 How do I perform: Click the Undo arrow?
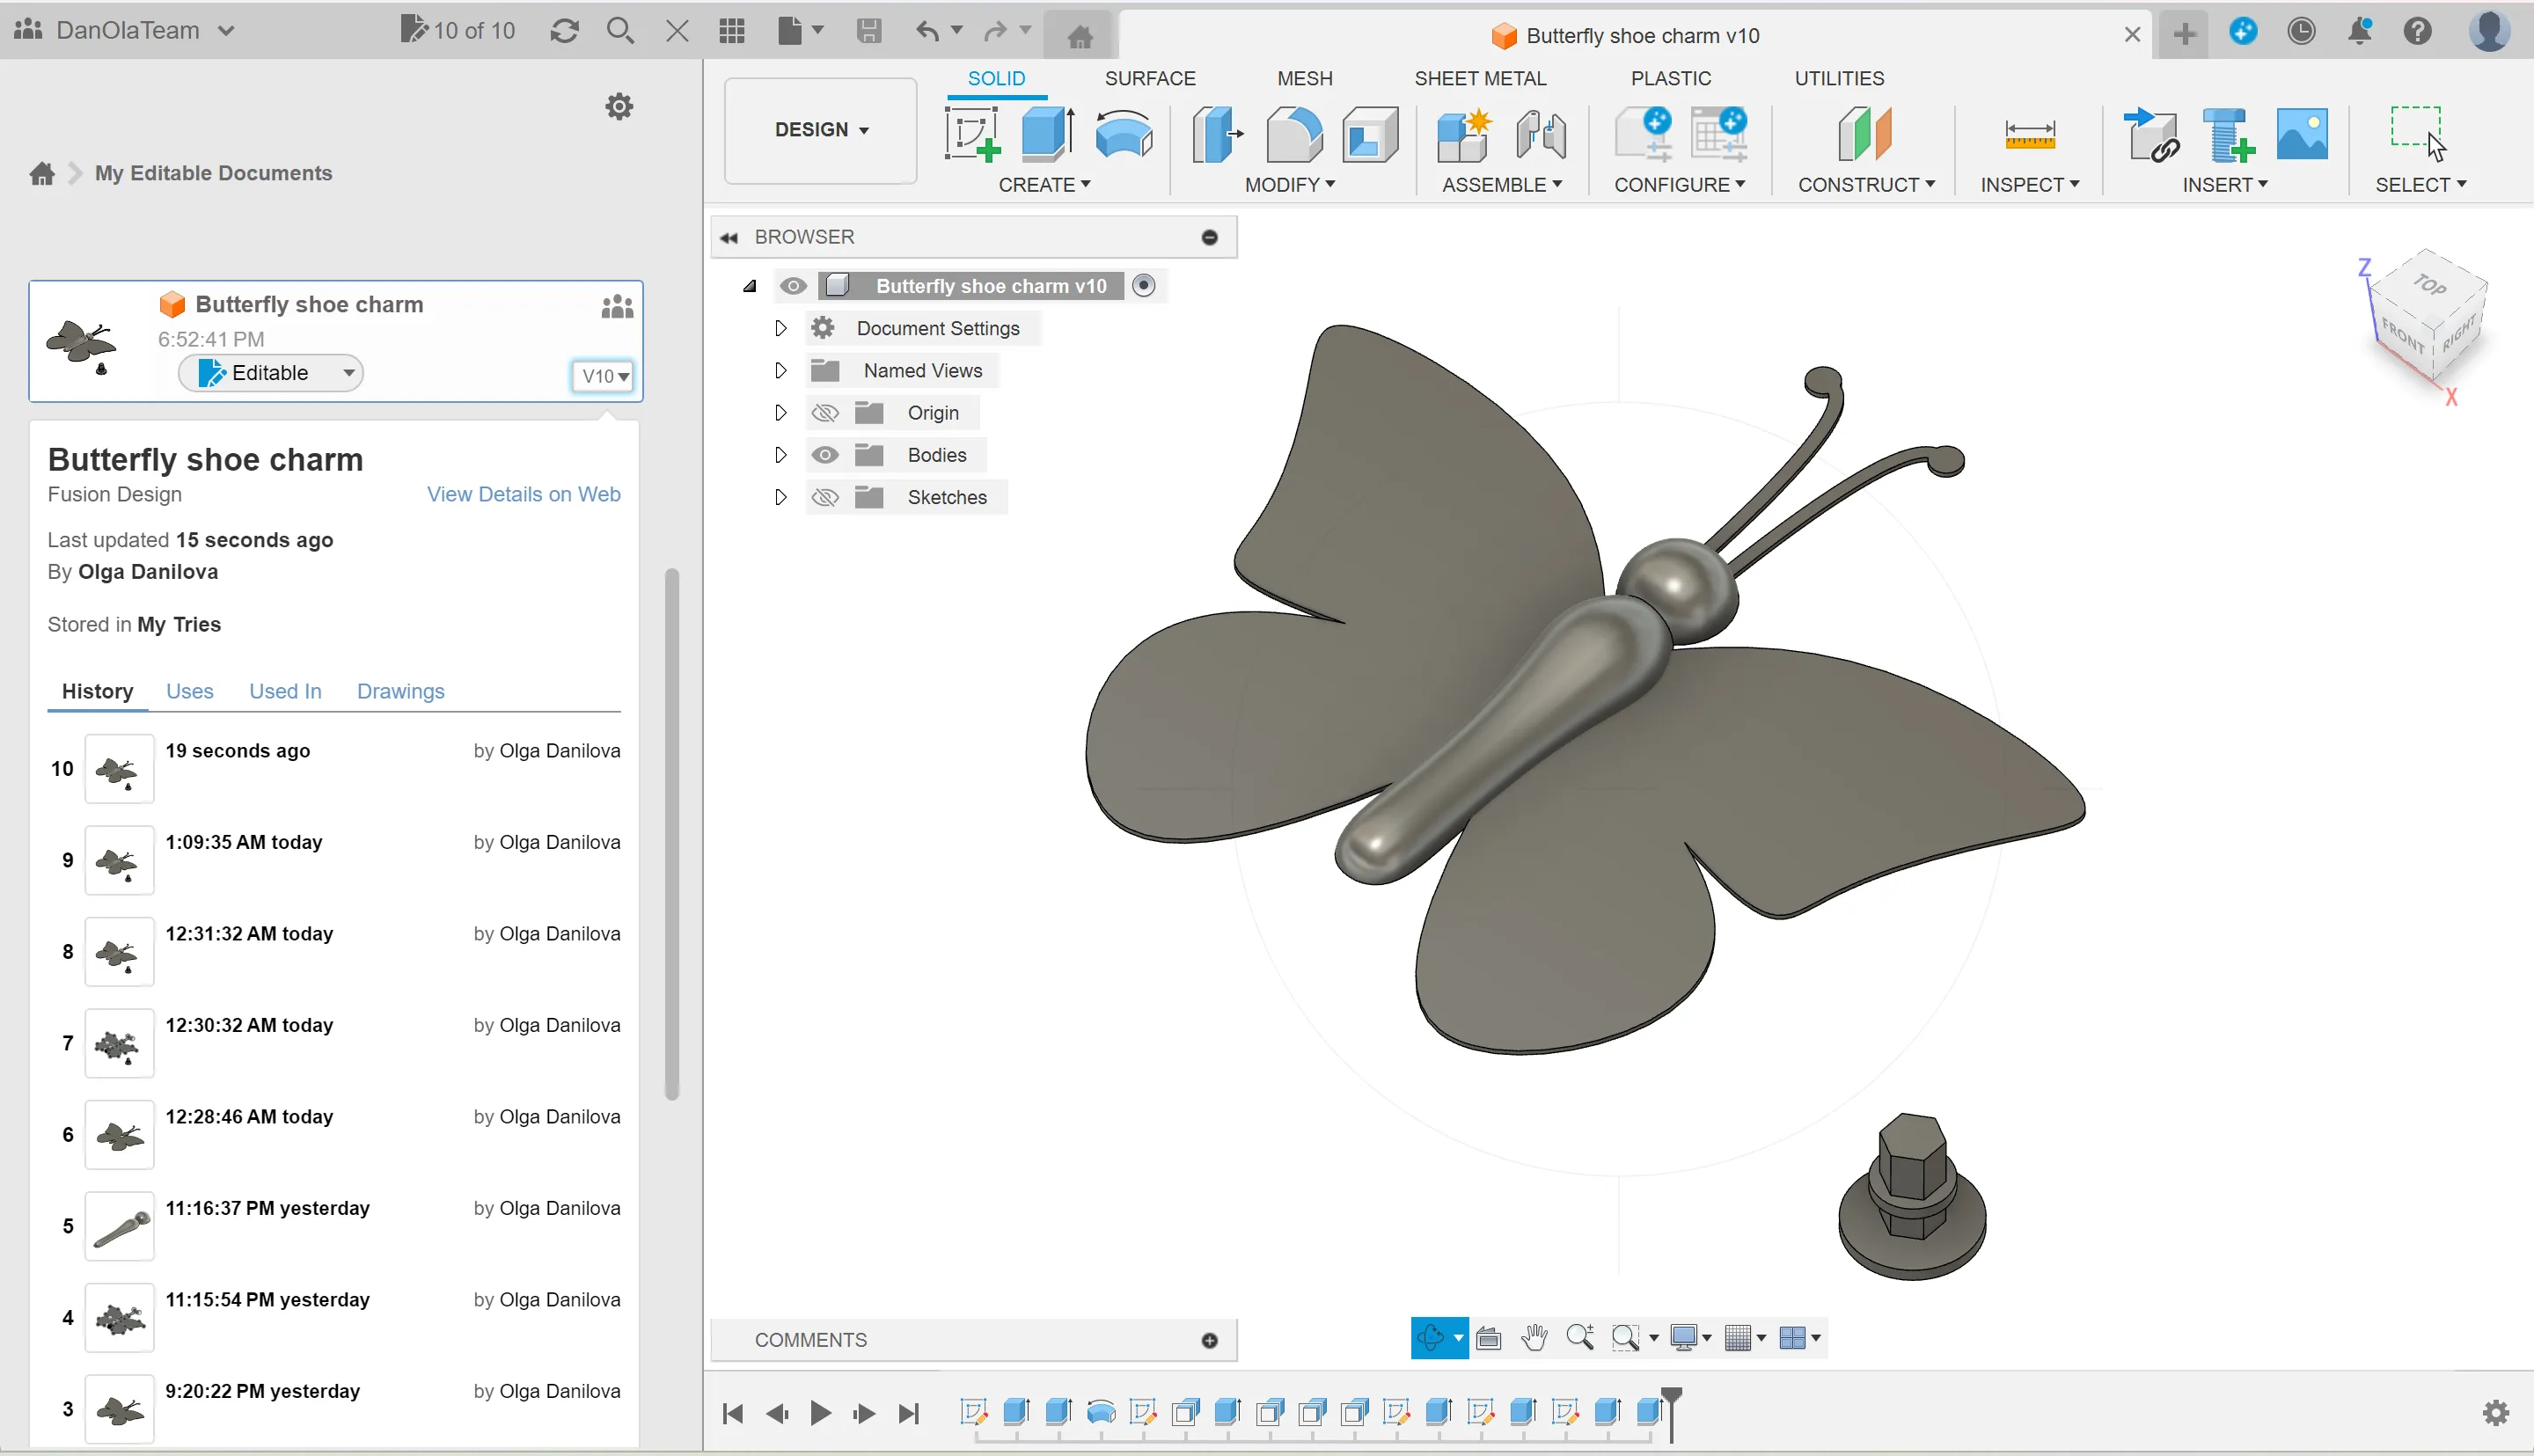[x=927, y=31]
